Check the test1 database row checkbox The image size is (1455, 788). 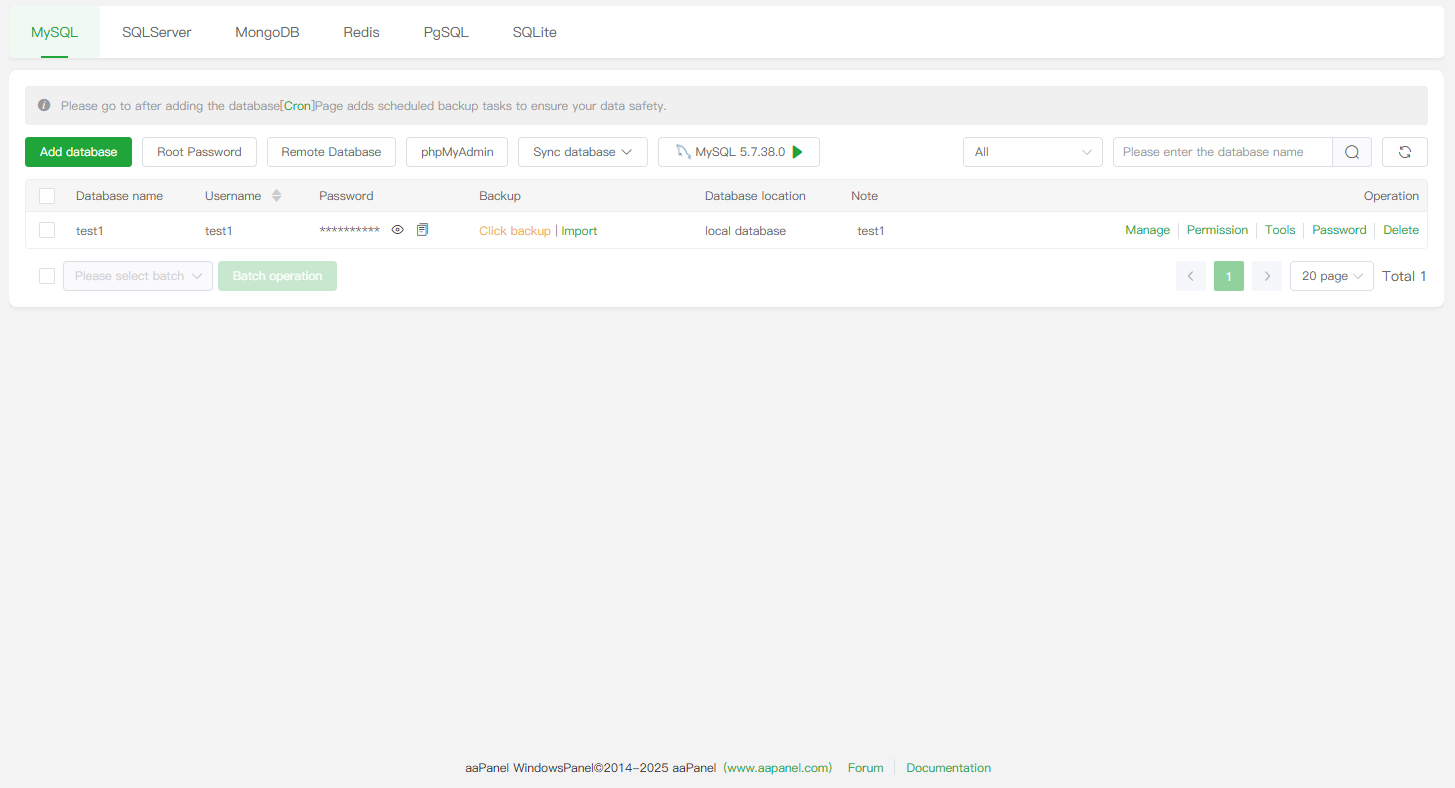47,230
